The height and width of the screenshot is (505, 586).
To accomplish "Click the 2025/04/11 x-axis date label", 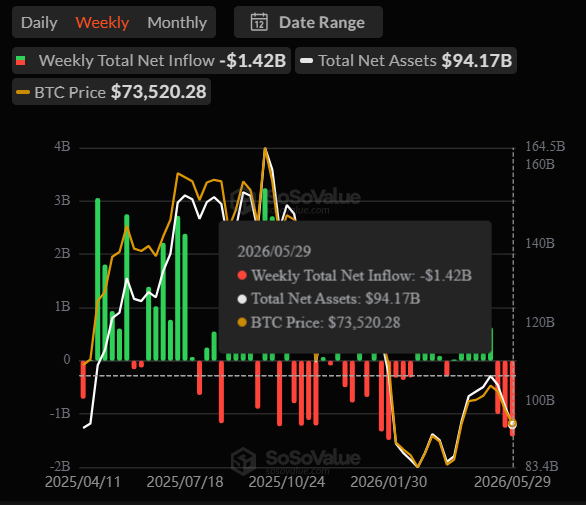I will (x=83, y=482).
